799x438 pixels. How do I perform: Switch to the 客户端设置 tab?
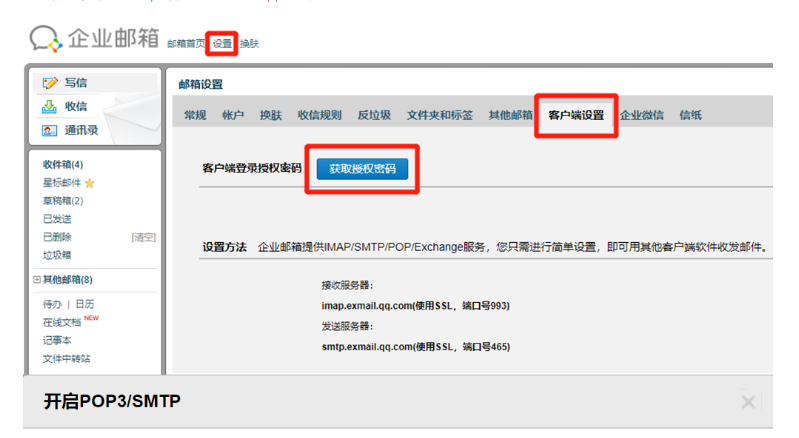click(575, 115)
